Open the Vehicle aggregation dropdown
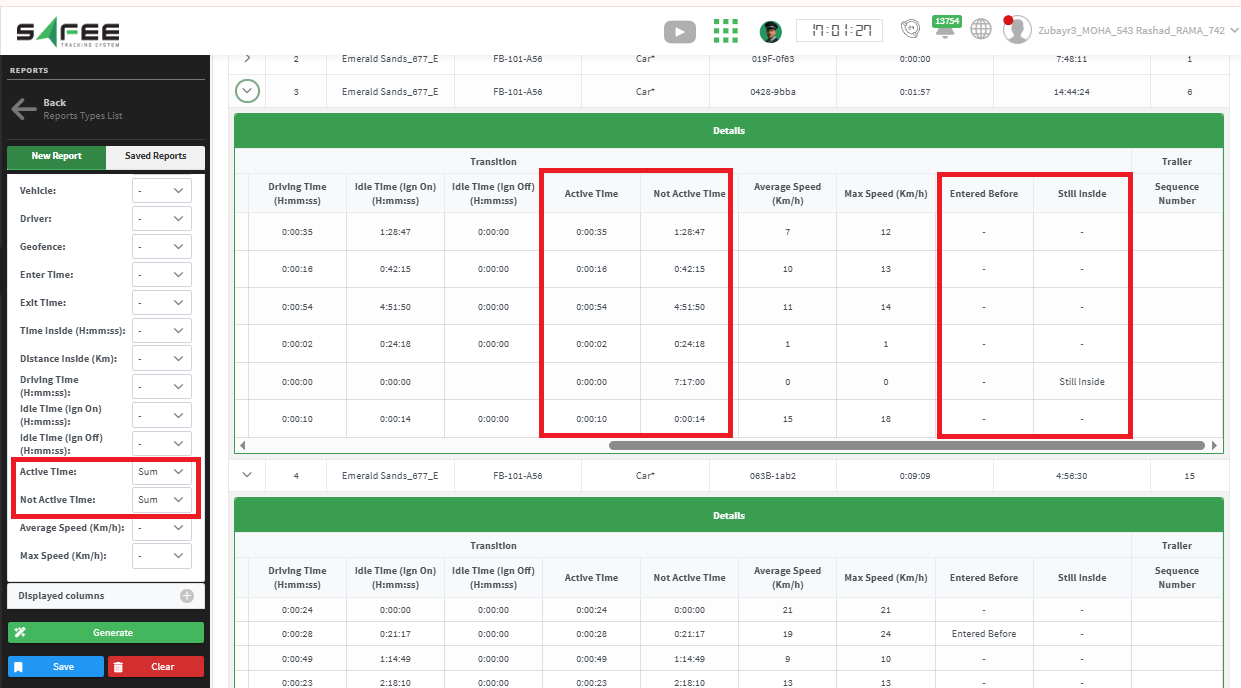 pyautogui.click(x=161, y=190)
